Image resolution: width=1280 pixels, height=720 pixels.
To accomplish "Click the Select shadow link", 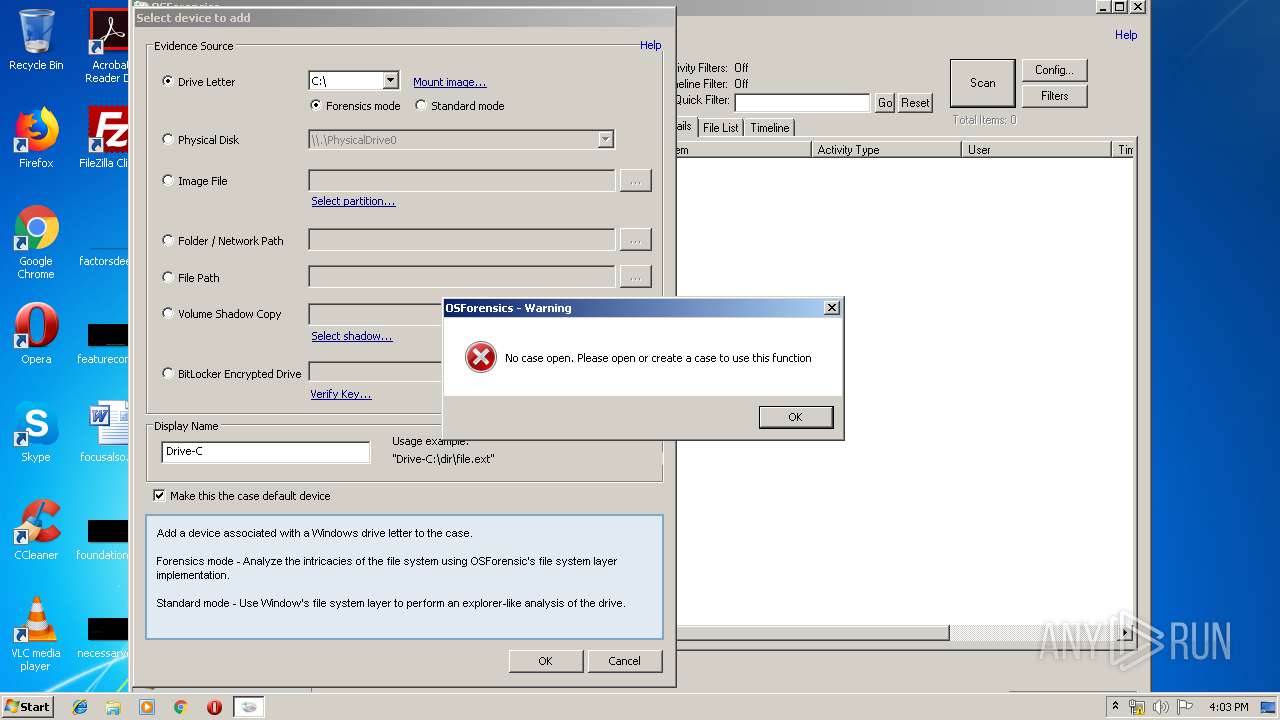I will pos(352,336).
